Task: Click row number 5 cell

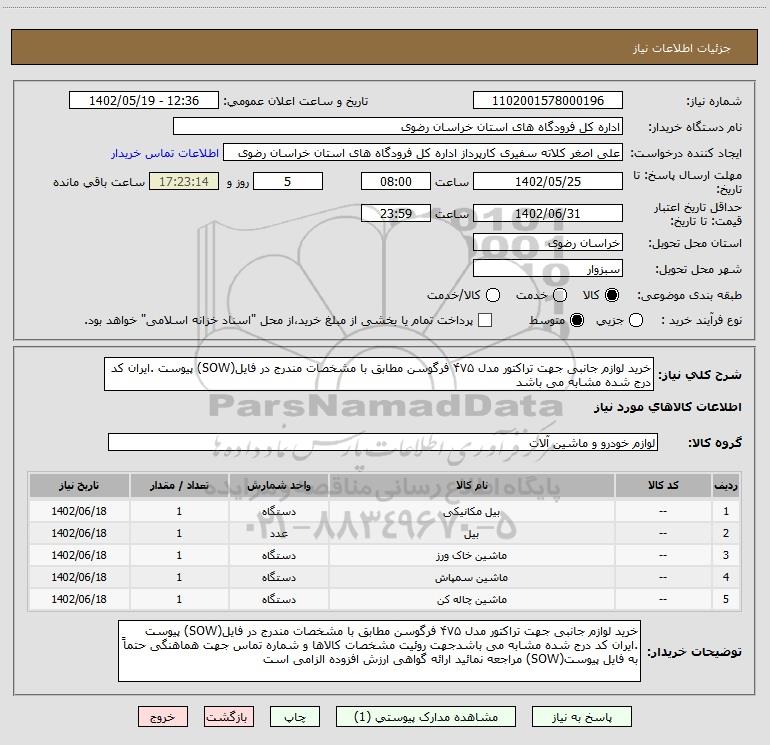Action: tap(726, 599)
